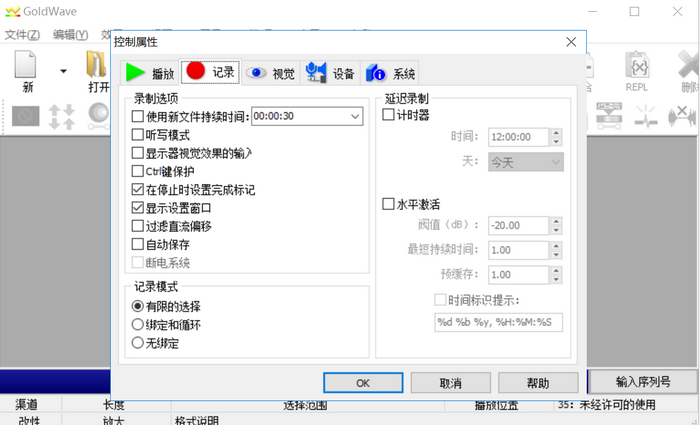The width and height of the screenshot is (700, 425).
Task: Click the 输入序列号 button
Action: [x=643, y=382]
